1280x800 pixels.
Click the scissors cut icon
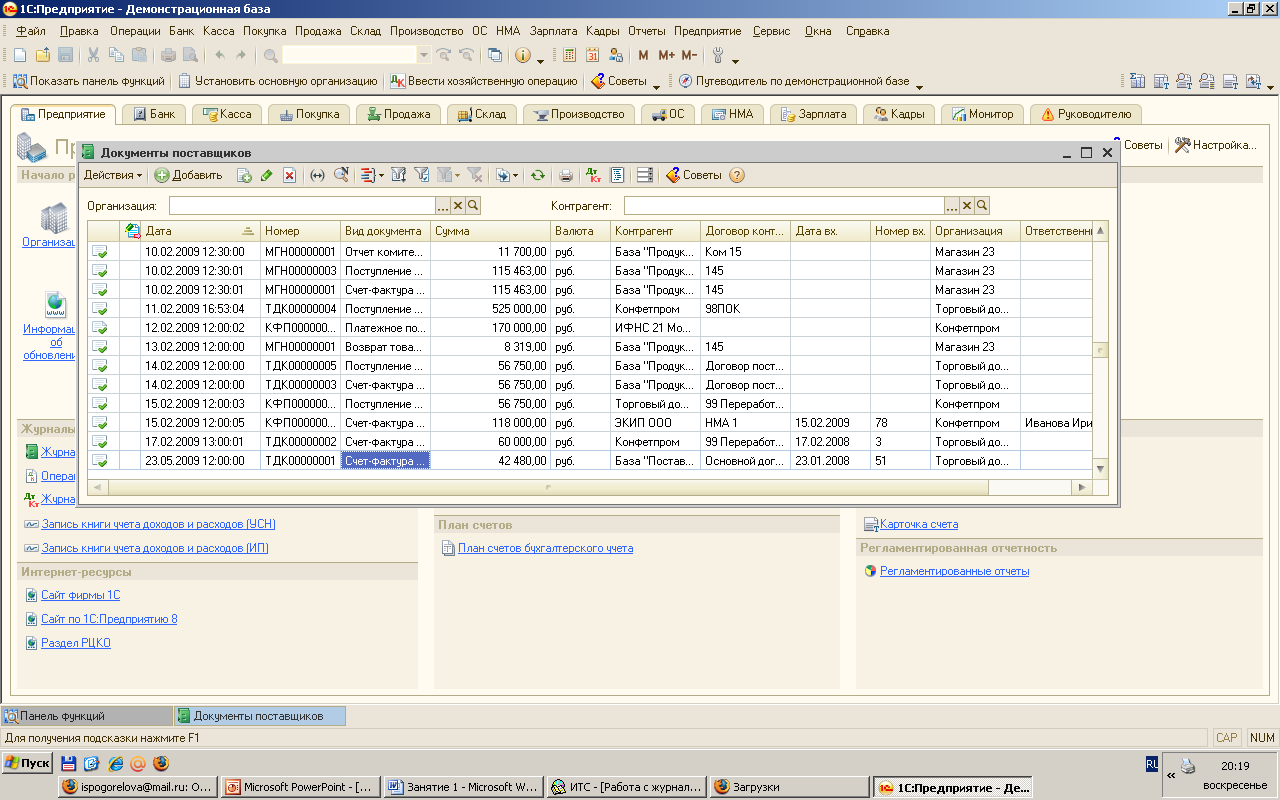click(93, 55)
